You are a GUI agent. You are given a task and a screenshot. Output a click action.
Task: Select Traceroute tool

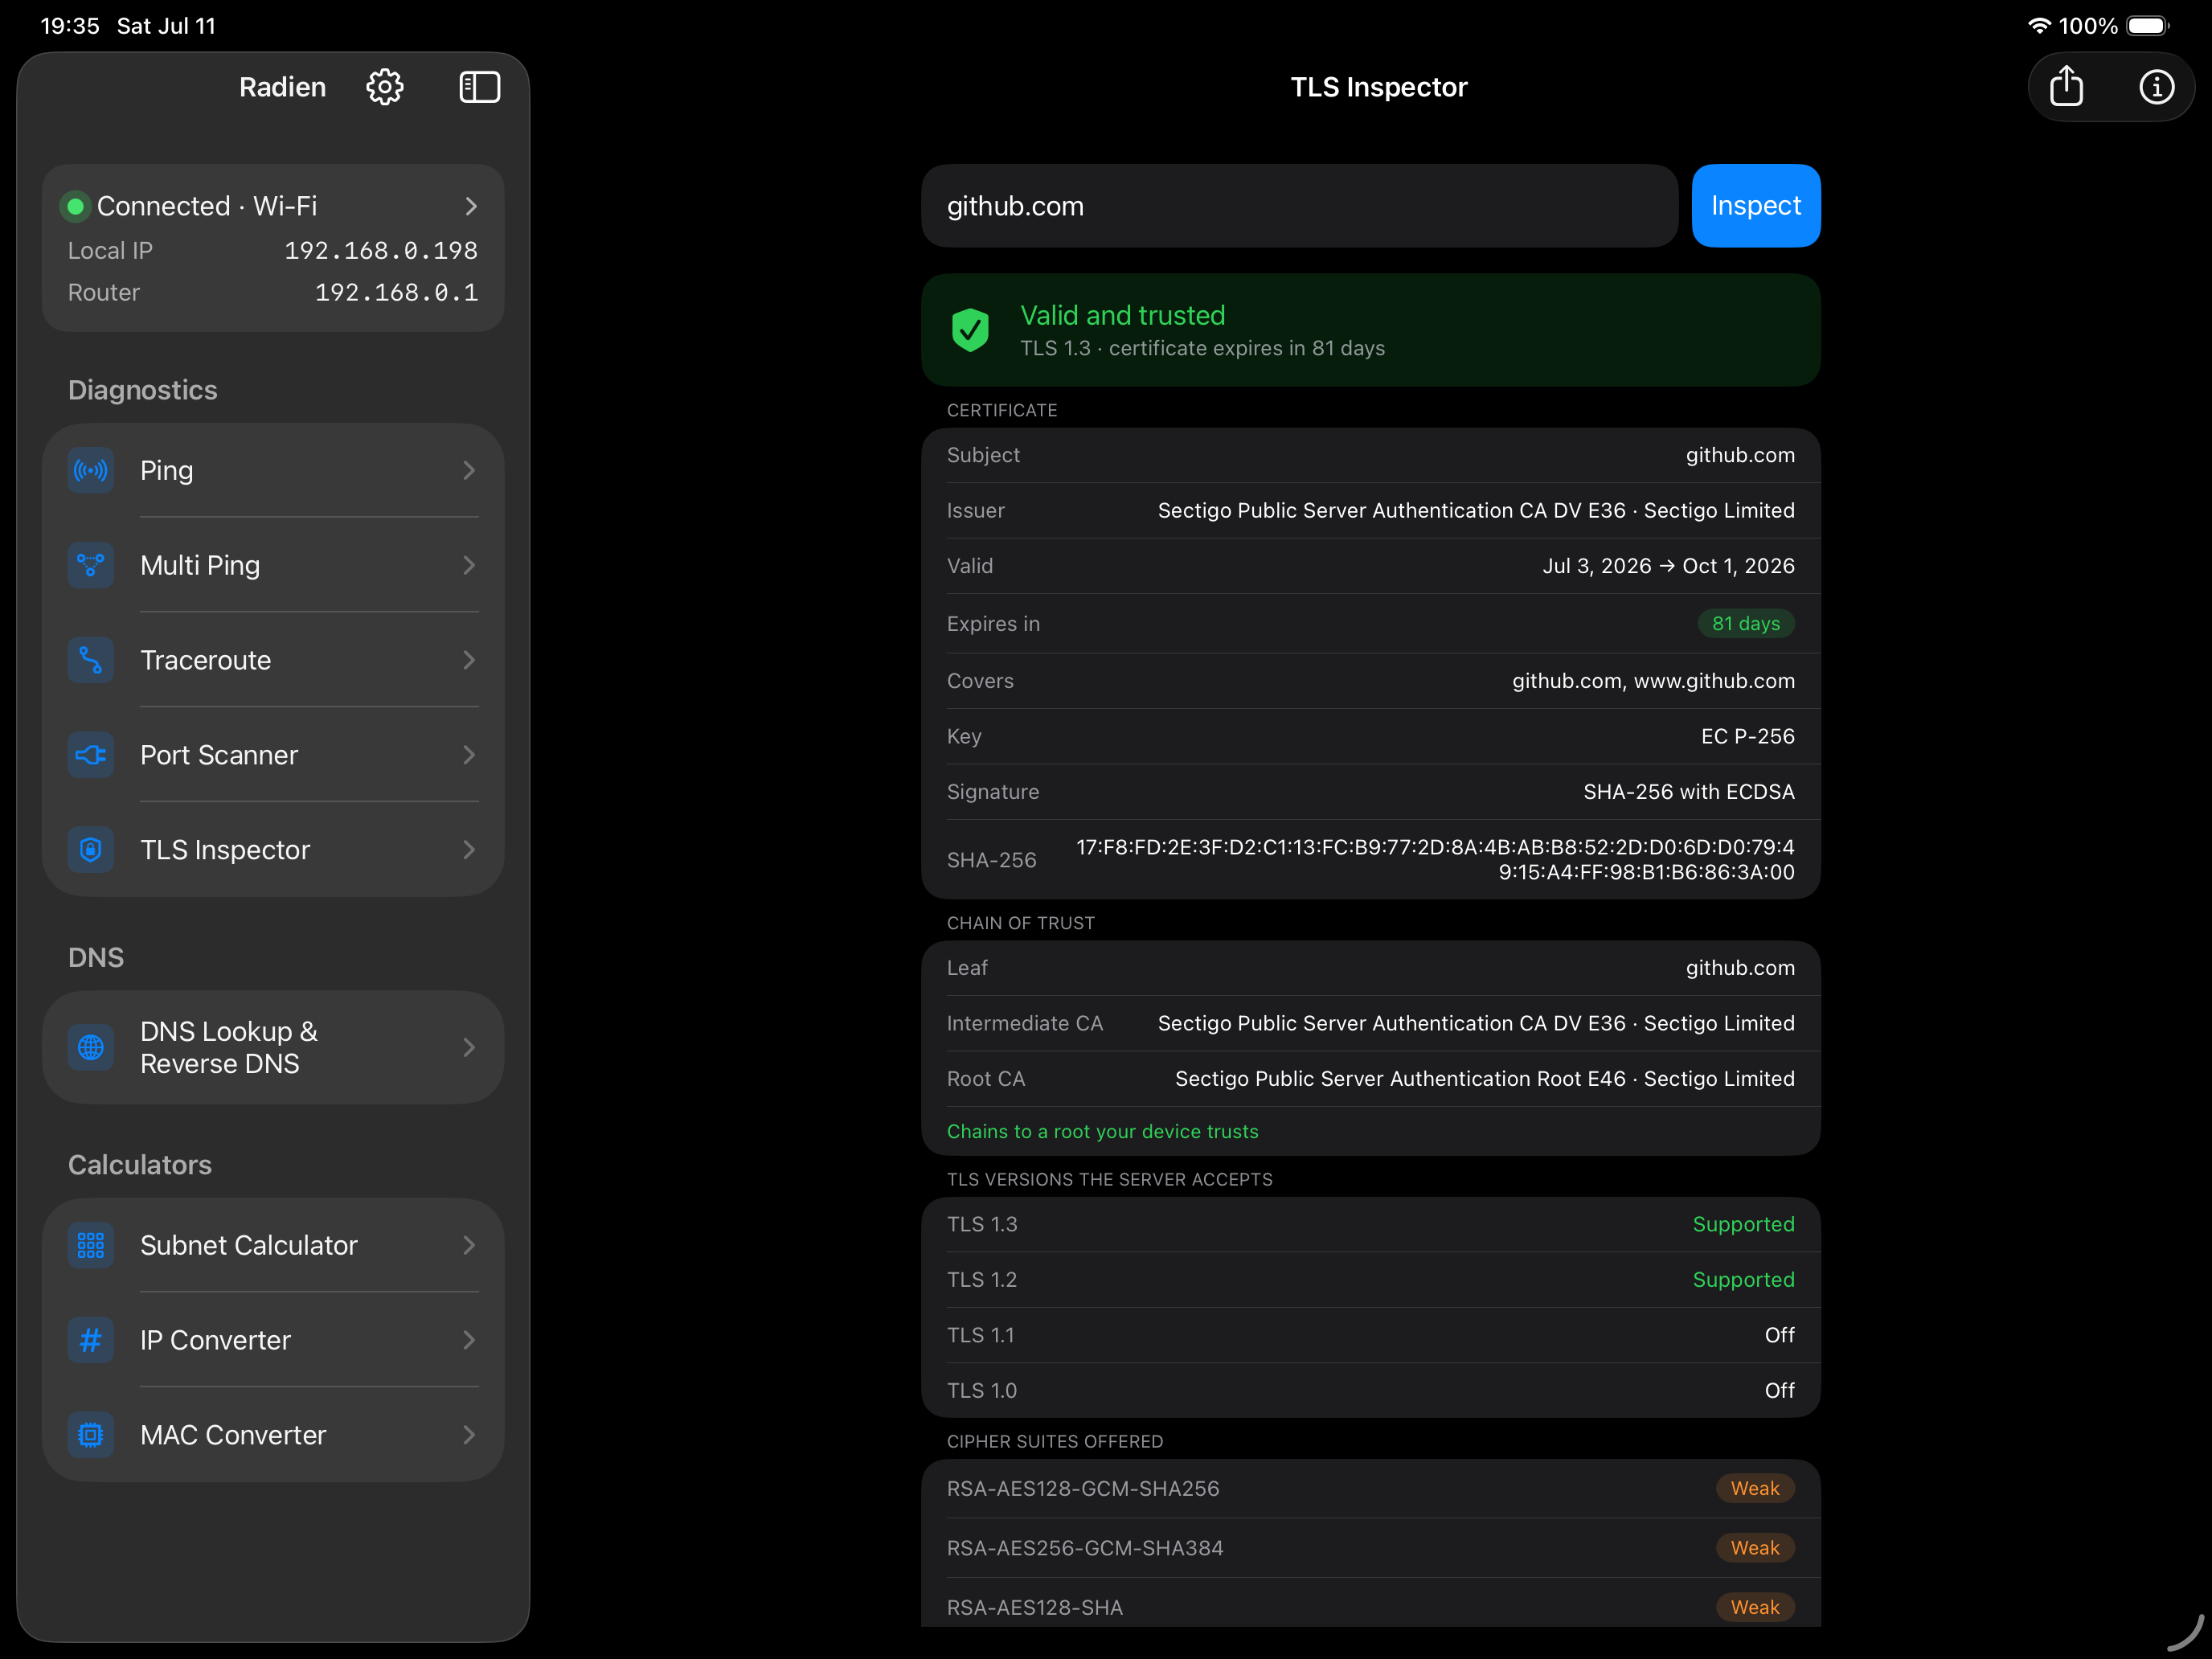click(x=273, y=660)
